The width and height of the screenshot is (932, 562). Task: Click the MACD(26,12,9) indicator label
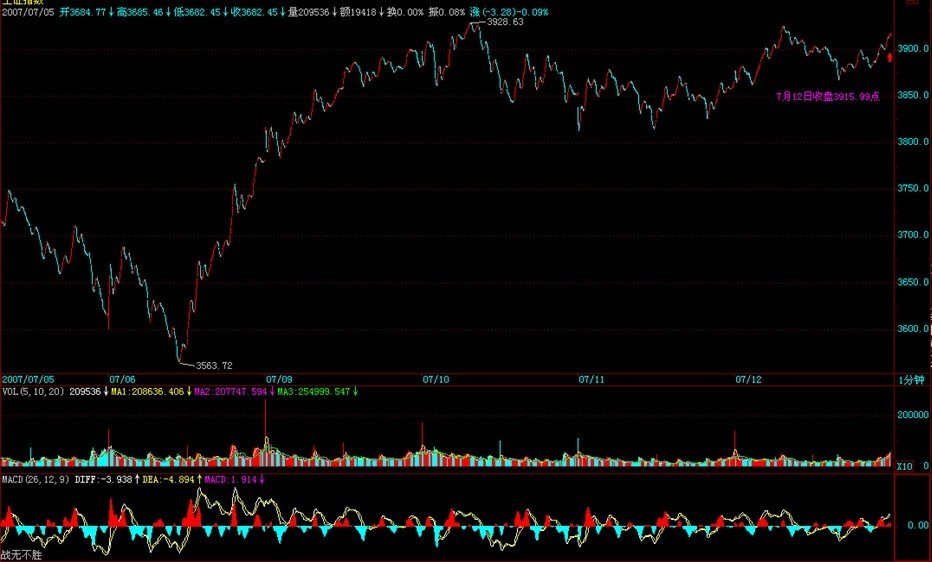[35, 479]
